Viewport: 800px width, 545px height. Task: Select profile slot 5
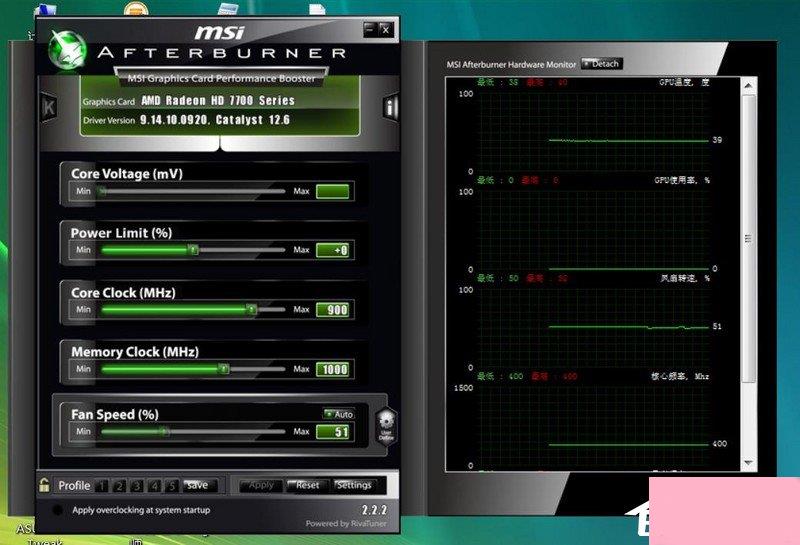tap(172, 485)
